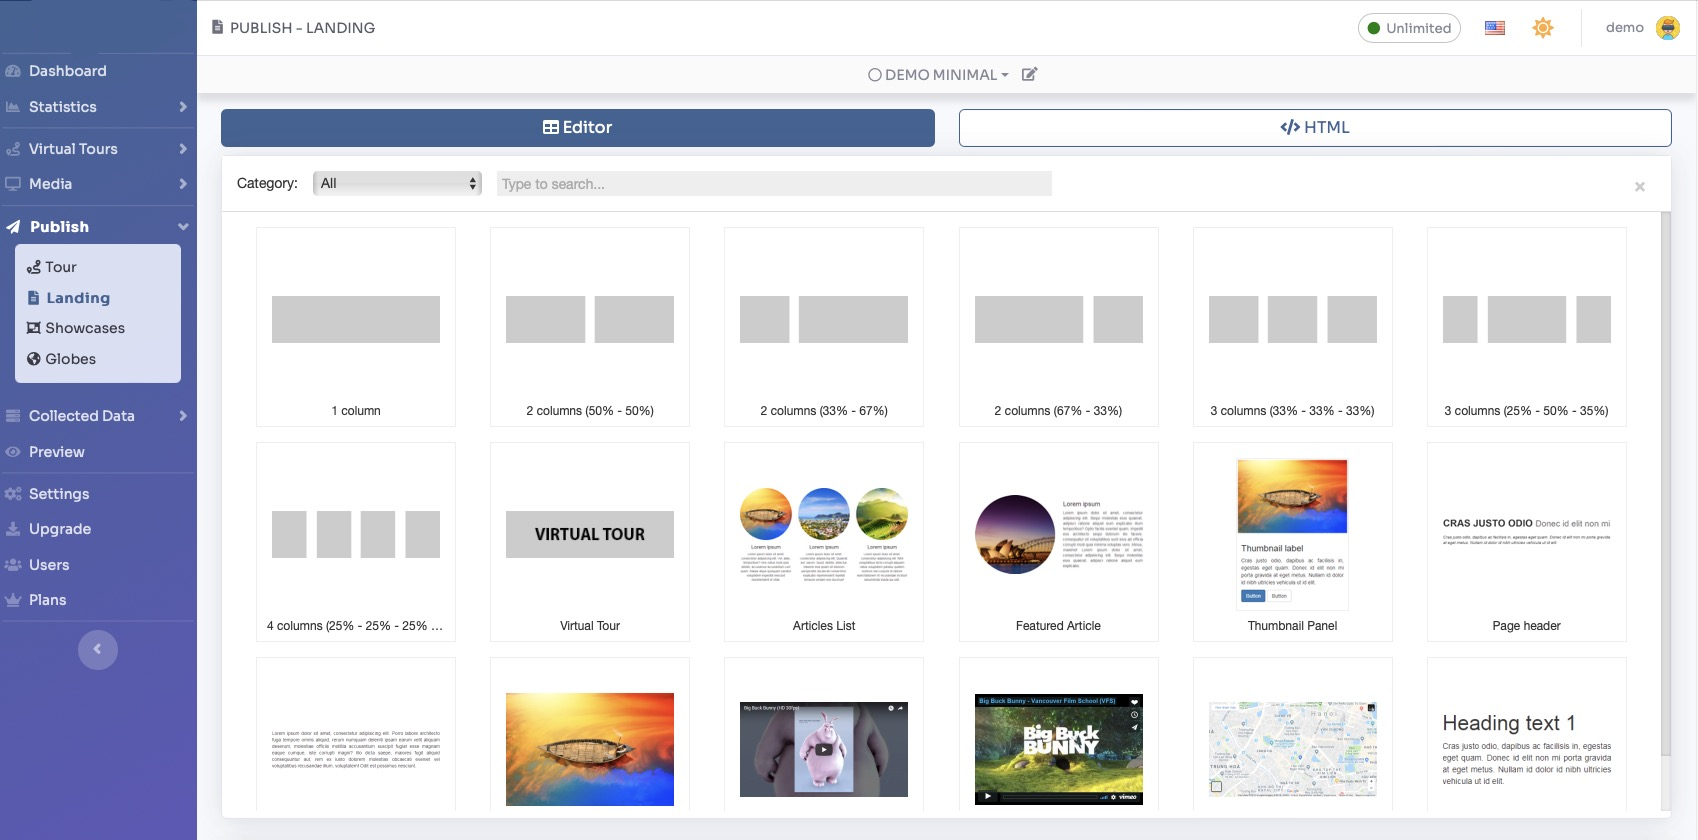The image size is (1698, 840).
Task: Click the Virtual Tours route icon
Action: coord(13,149)
